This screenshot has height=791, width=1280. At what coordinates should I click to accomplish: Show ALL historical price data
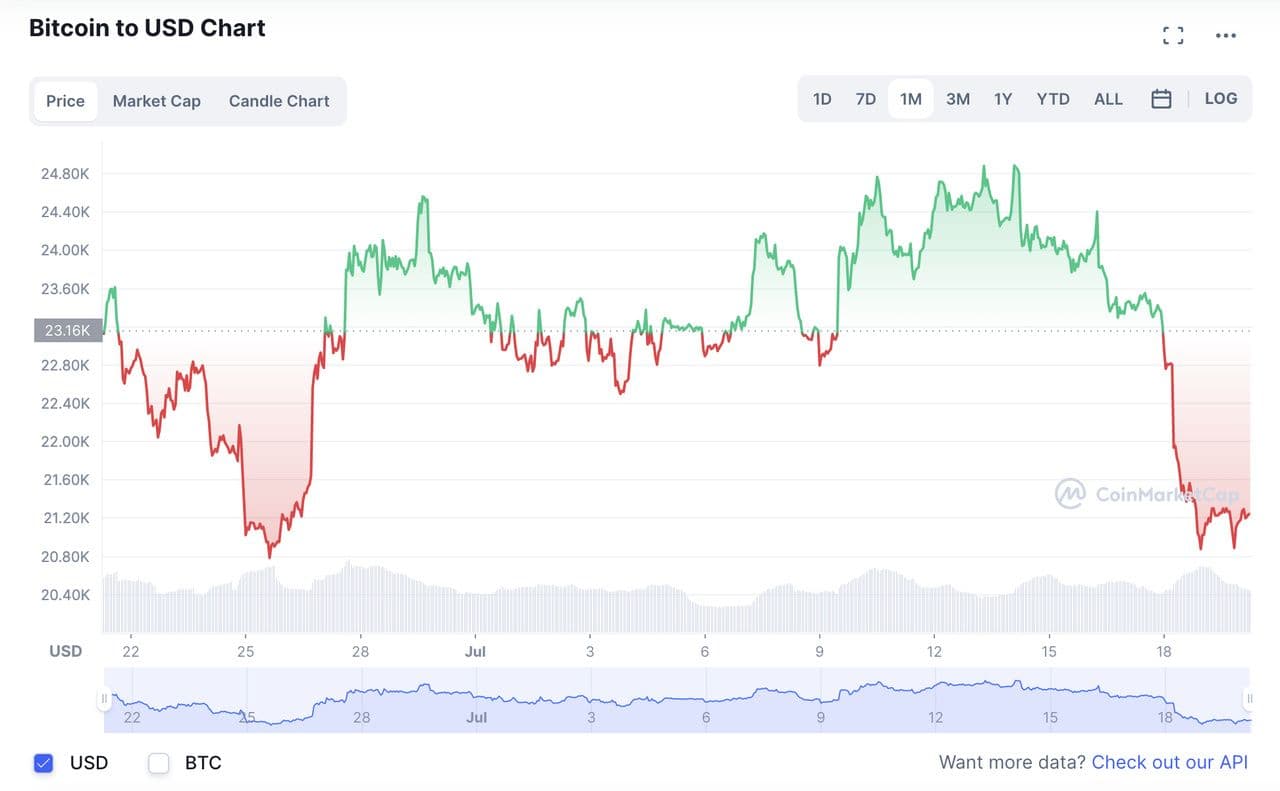pyautogui.click(x=1108, y=99)
